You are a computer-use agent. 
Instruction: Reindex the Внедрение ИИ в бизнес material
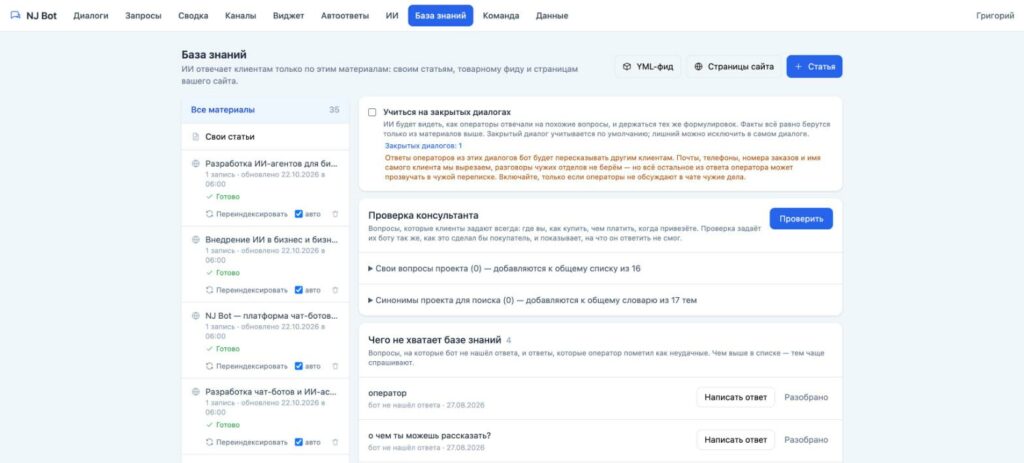tap(246, 290)
